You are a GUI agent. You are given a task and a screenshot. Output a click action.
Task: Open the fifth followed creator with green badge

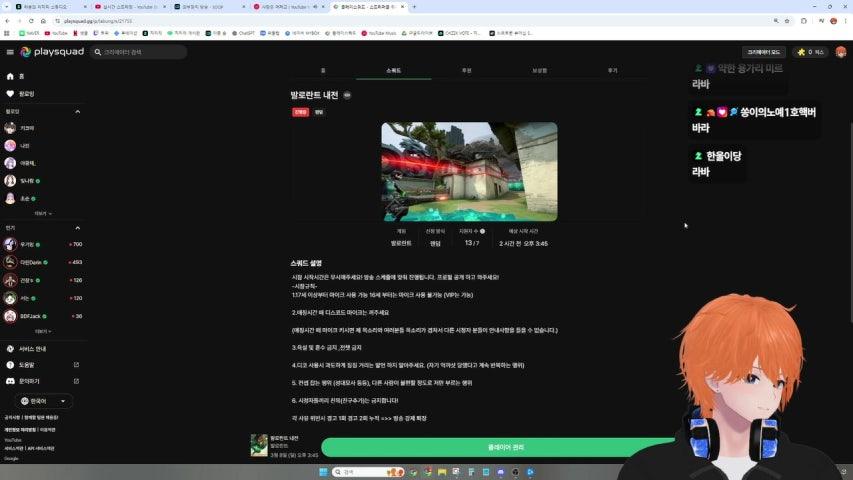10,198
